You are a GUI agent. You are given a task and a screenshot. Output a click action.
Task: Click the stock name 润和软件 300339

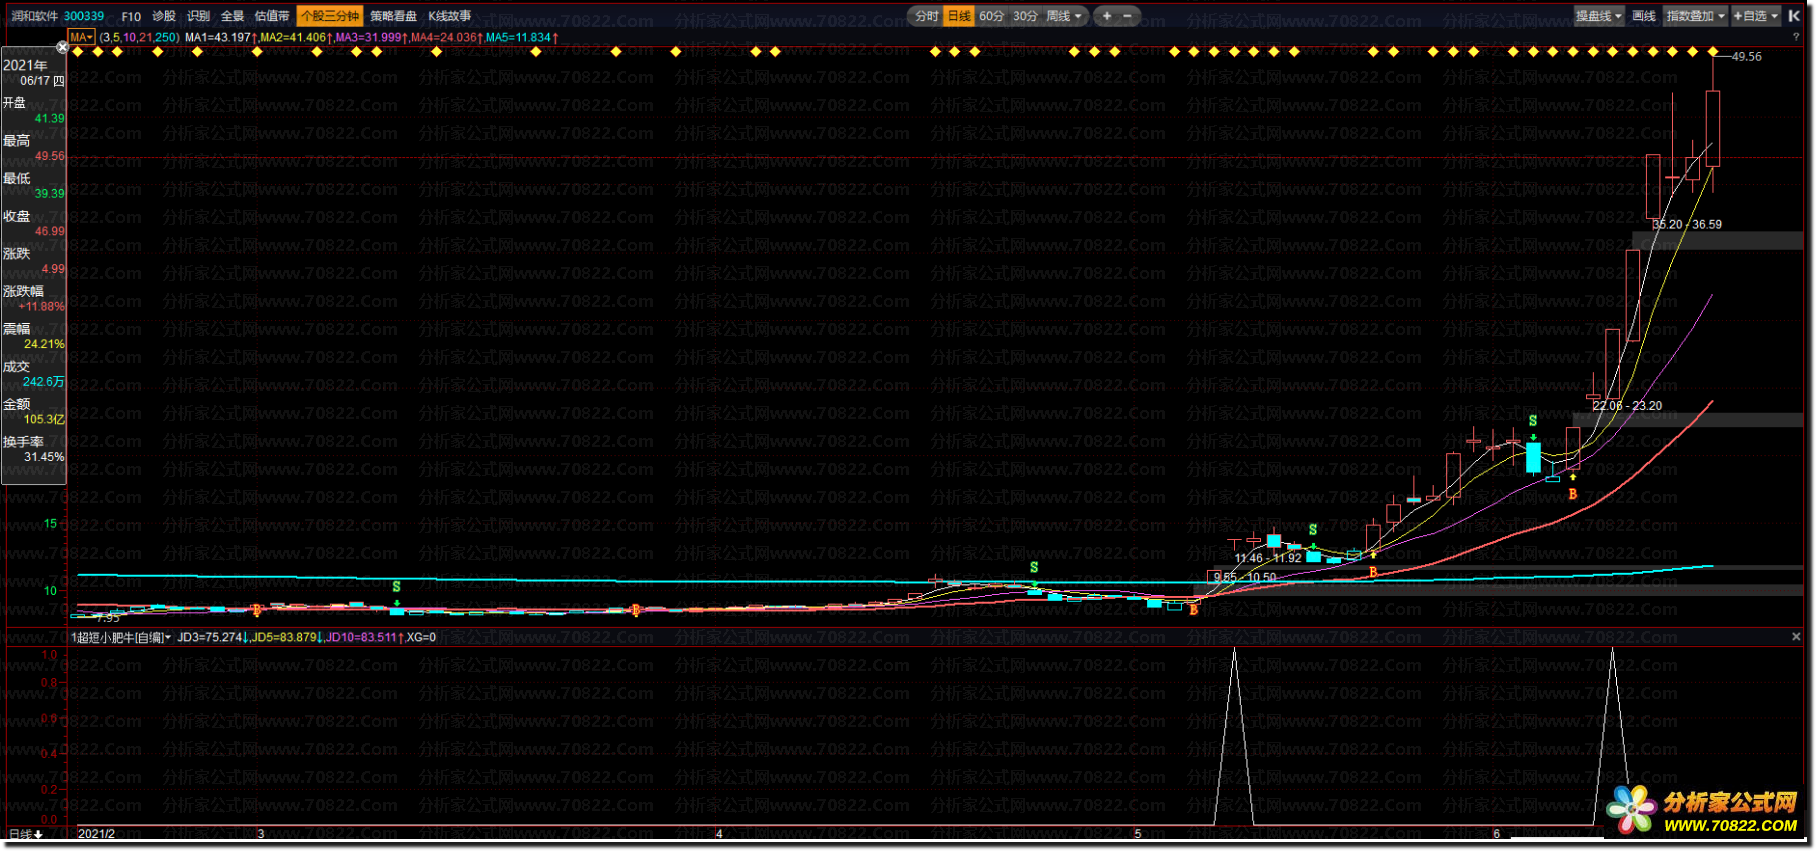57,16
